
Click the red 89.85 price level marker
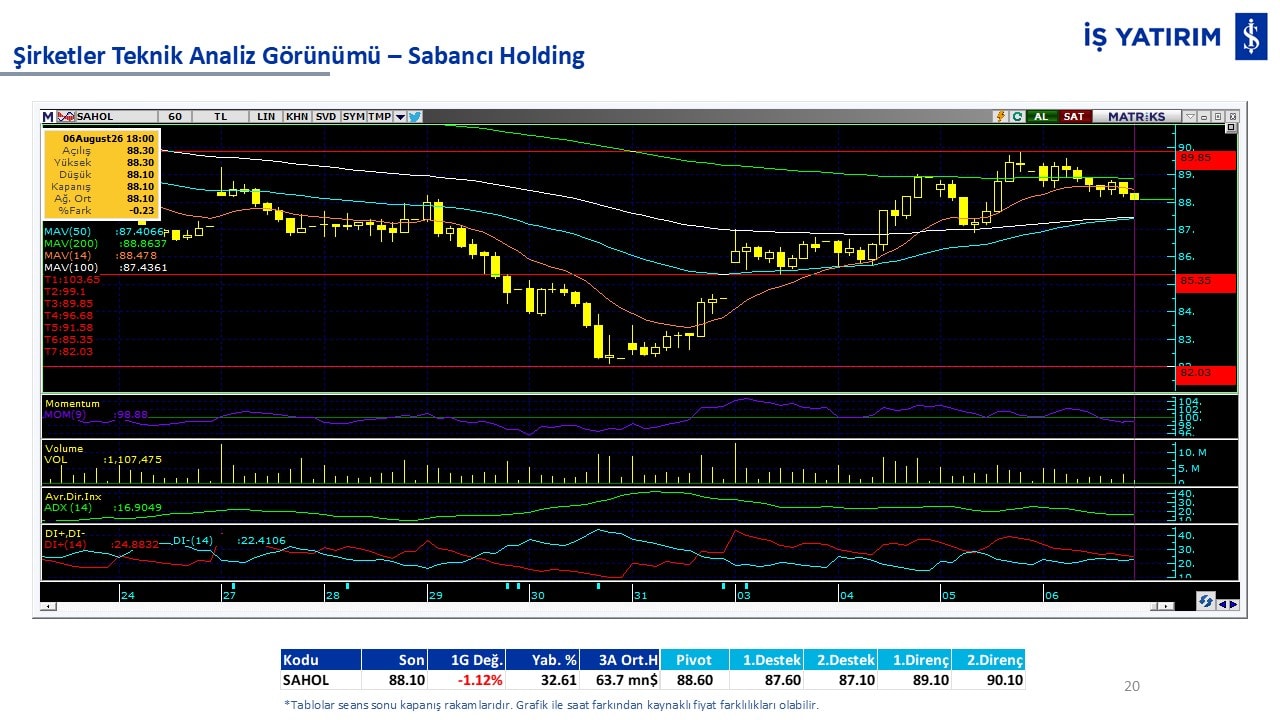click(x=1207, y=159)
